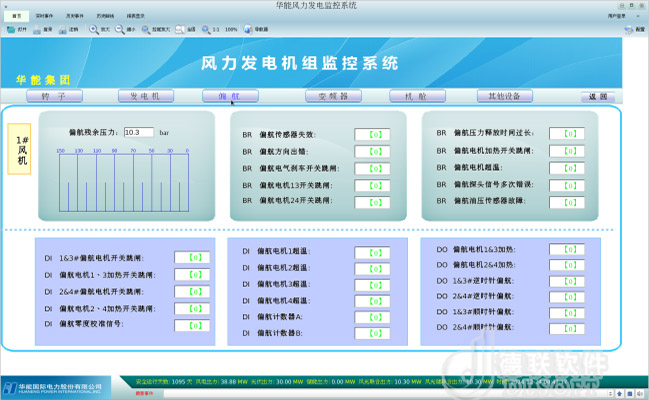Click the 偏航残余压力 value field
The height and width of the screenshot is (400, 649).
point(139,132)
